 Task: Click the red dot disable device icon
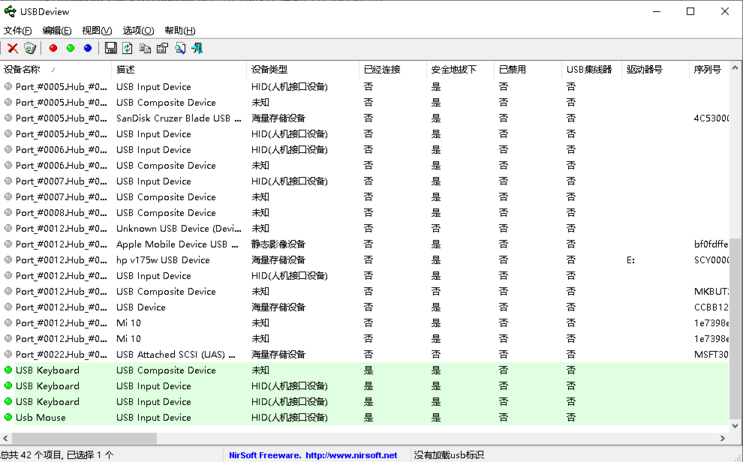(x=53, y=48)
